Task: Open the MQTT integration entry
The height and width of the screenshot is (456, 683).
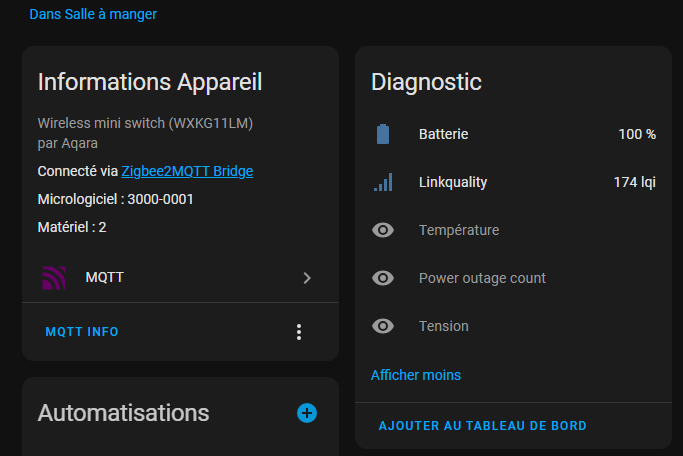Action: tap(180, 278)
